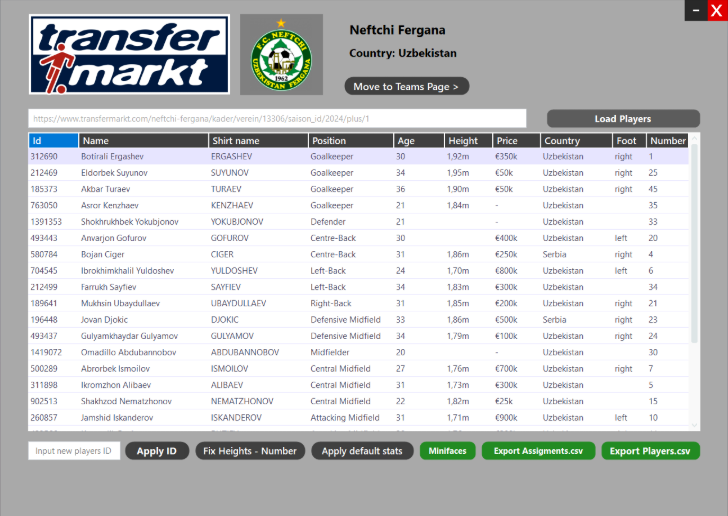Viewport: 728px width, 516px height.
Task: Click Apply default stats button
Action: [362, 451]
